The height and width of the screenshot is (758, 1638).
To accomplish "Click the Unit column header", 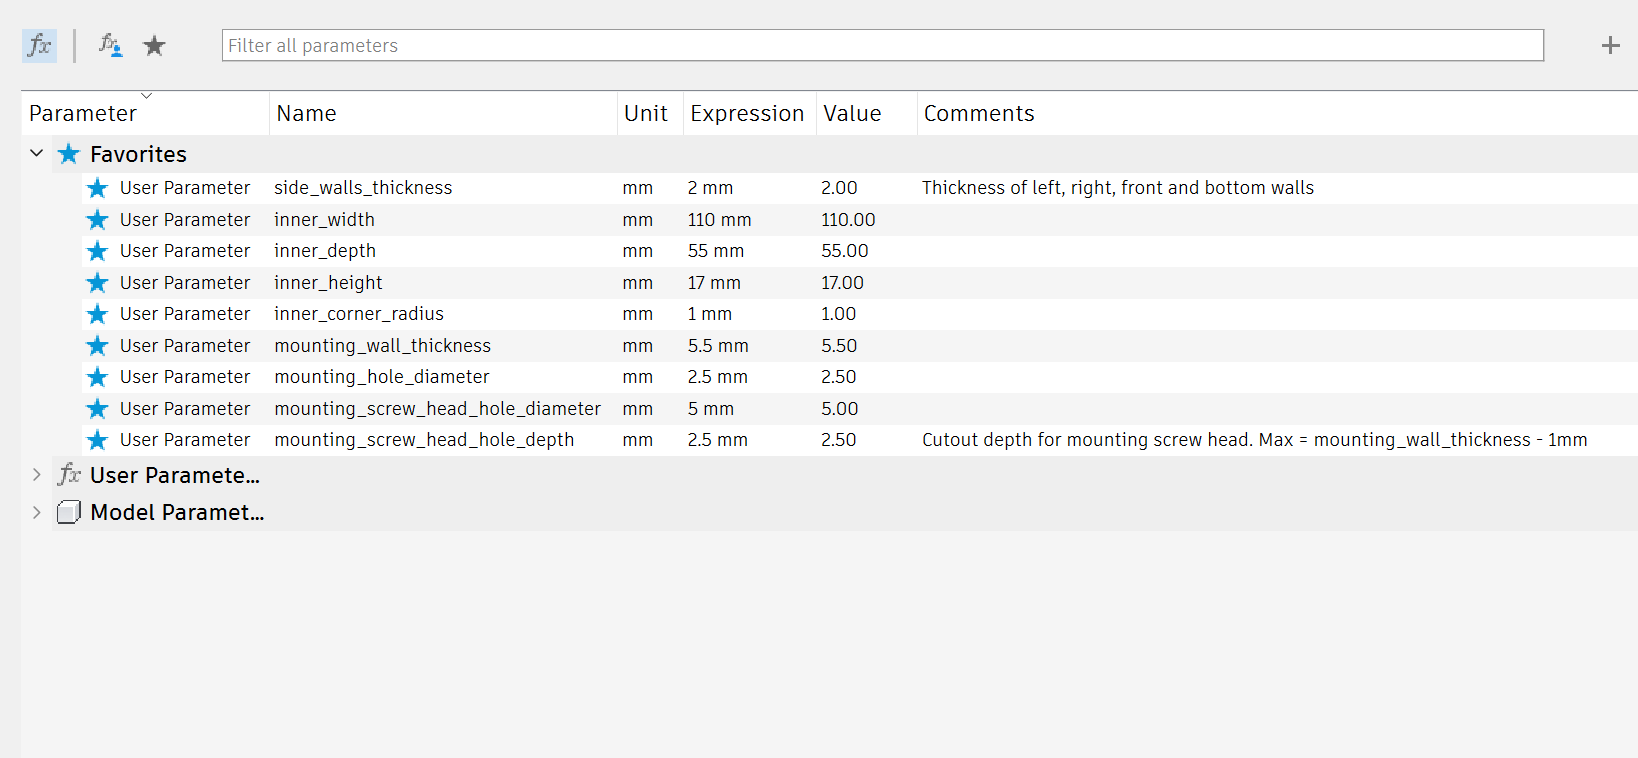I will 650,113.
